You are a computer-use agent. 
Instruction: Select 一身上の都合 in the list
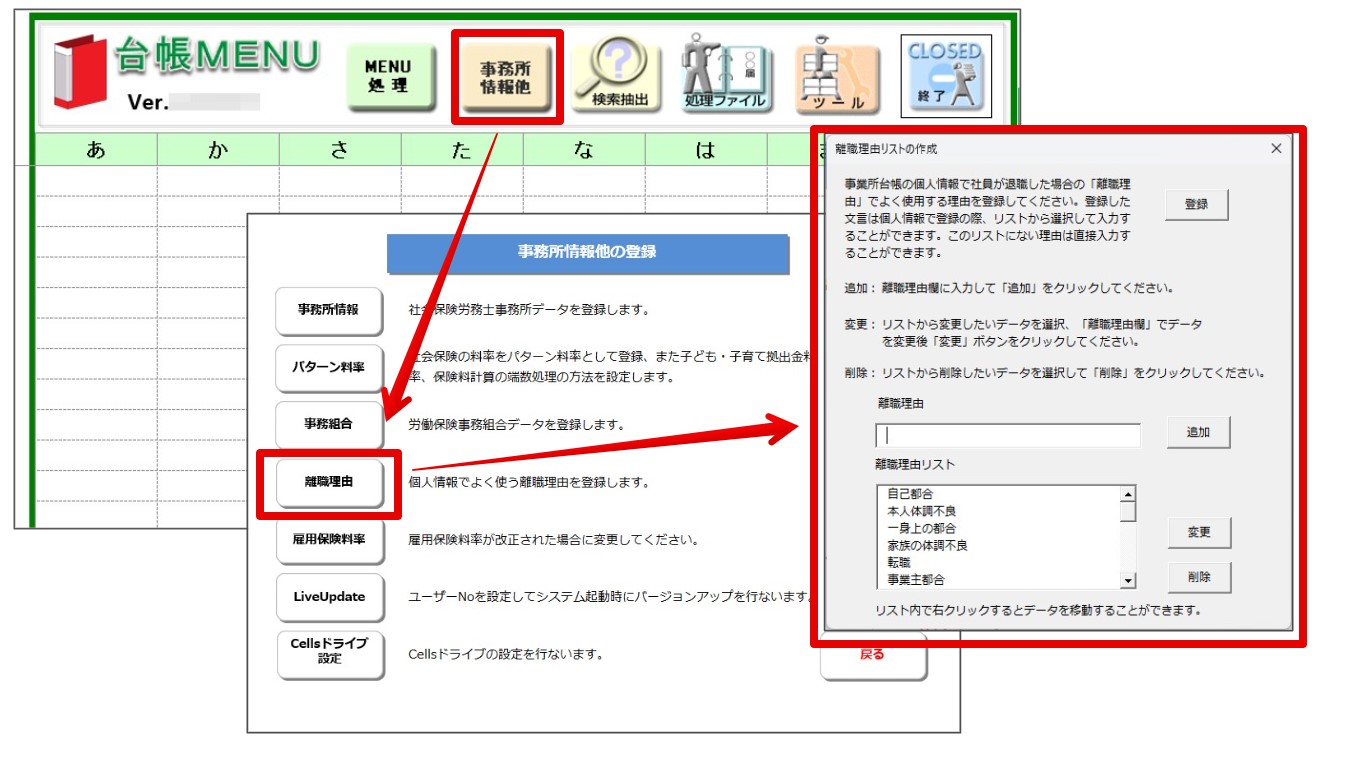click(998, 528)
